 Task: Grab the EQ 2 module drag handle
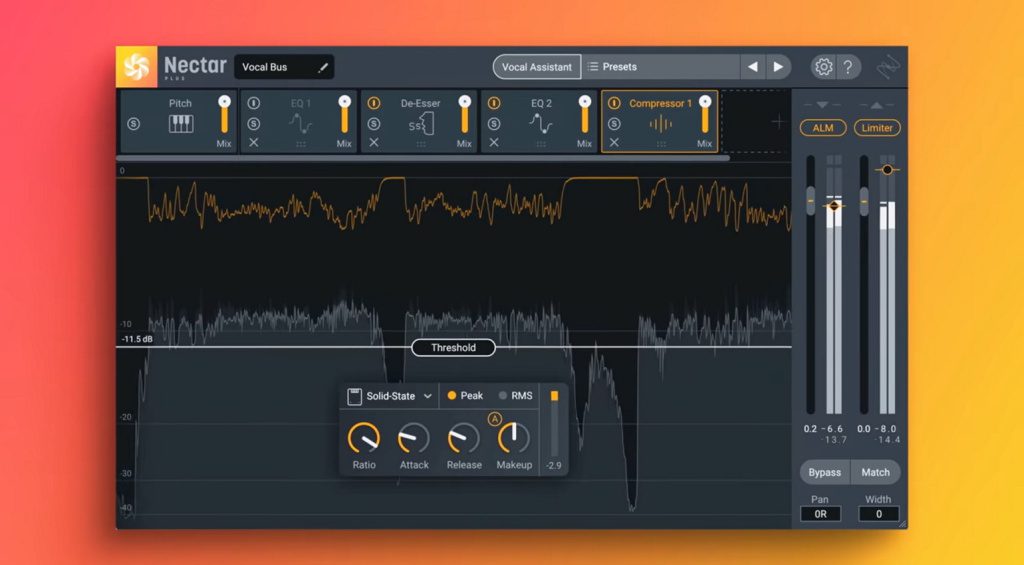coord(541,144)
